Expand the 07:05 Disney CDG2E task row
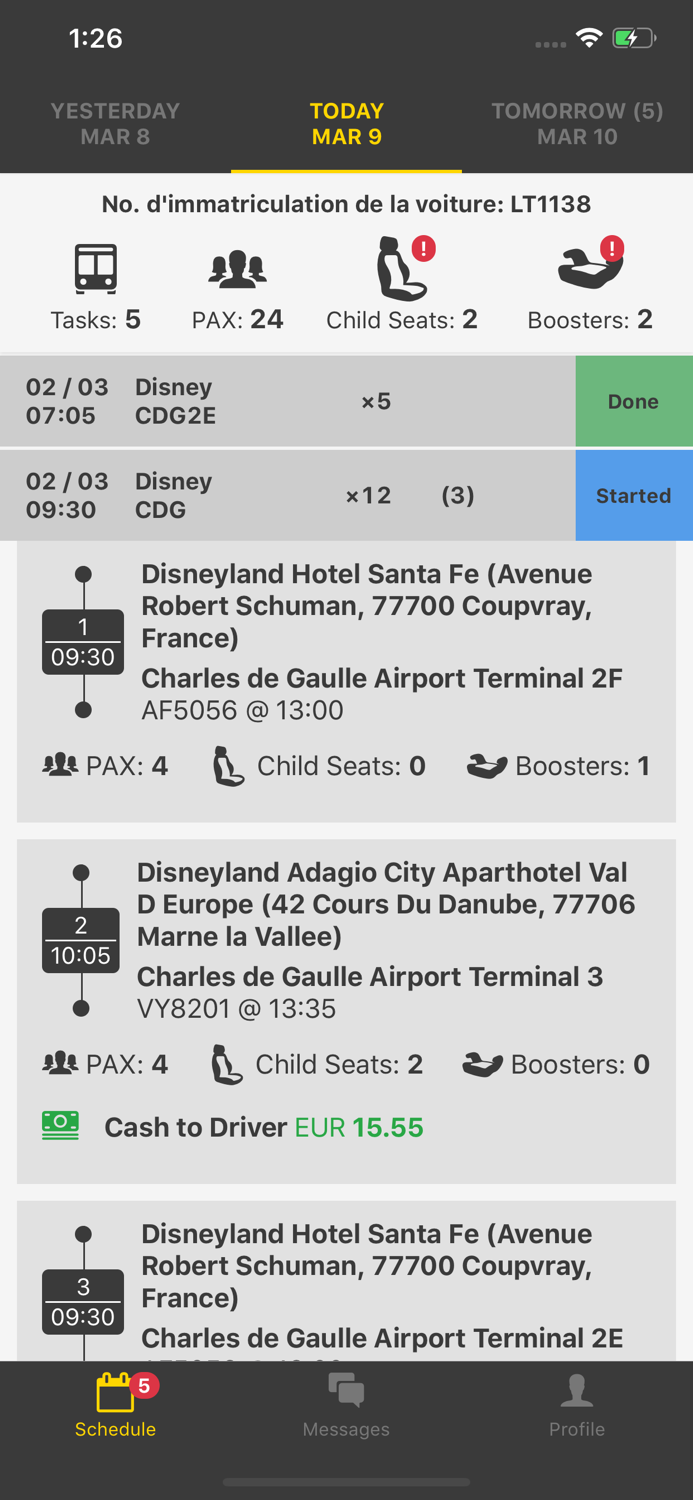This screenshot has width=693, height=1500. (x=280, y=401)
